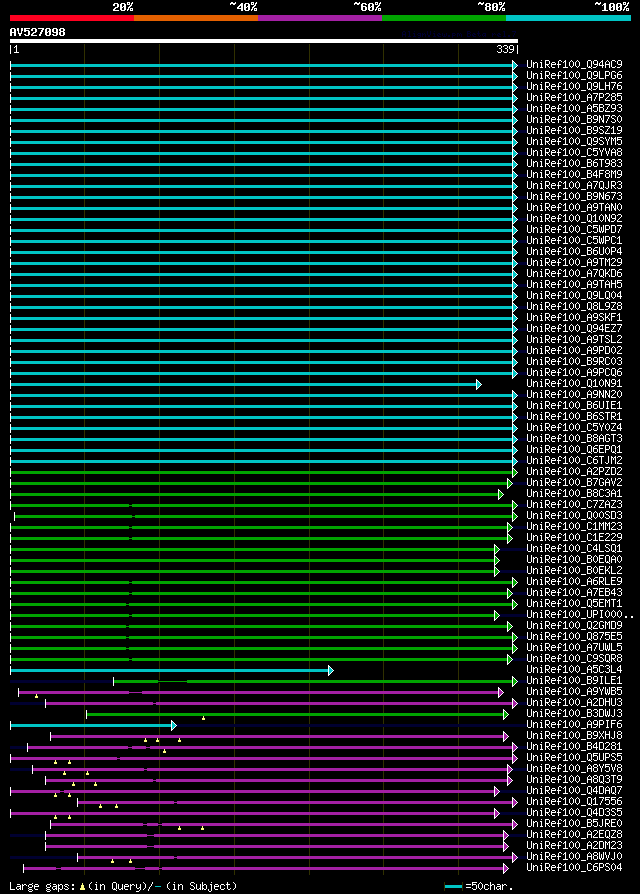Click the arrowhead ending the UniRef100_UPI000.. bar

pyautogui.click(x=497, y=615)
